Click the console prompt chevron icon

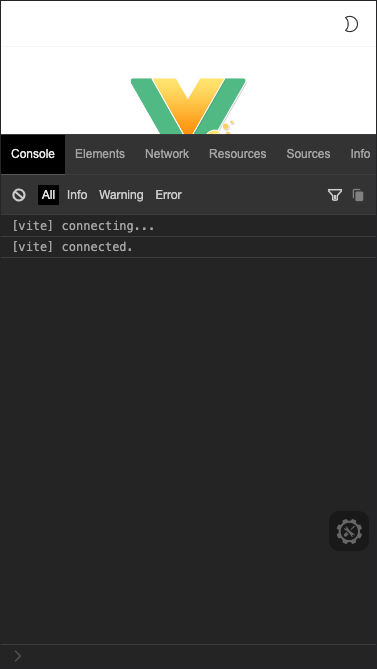[18, 656]
